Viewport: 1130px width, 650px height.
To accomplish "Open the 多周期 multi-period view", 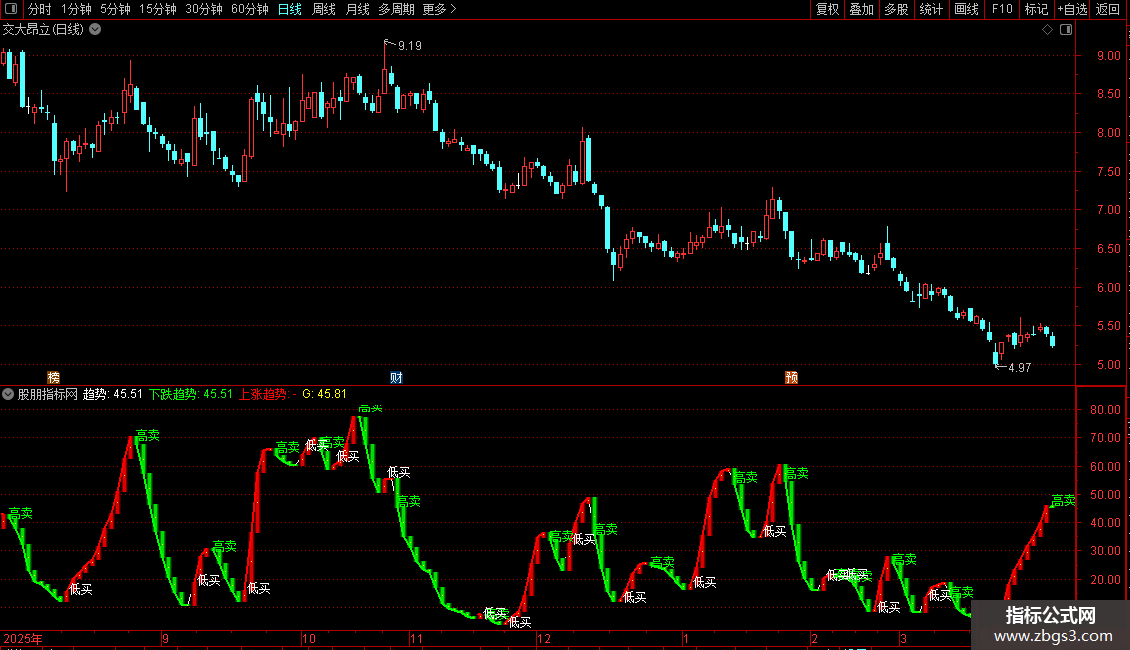I will coord(396,9).
